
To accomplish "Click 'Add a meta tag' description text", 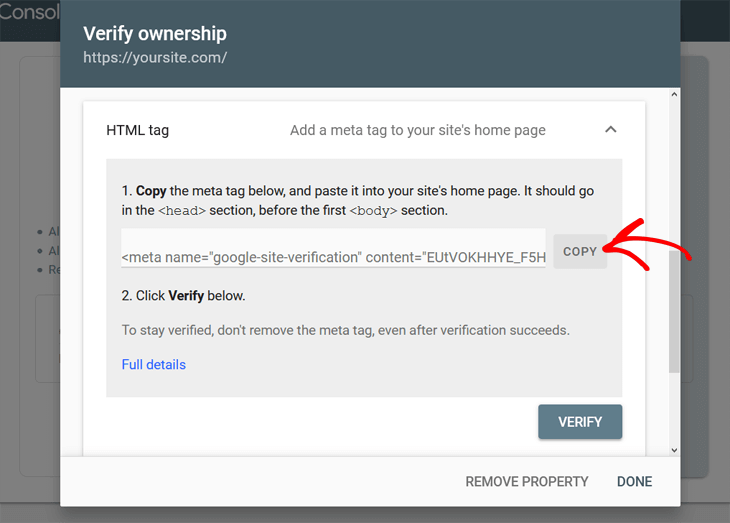I will tap(417, 130).
